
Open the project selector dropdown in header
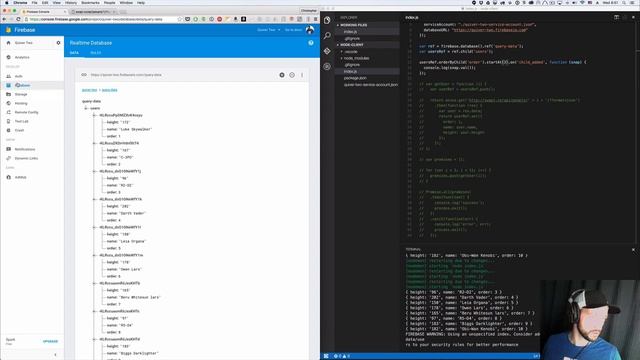coord(269,30)
